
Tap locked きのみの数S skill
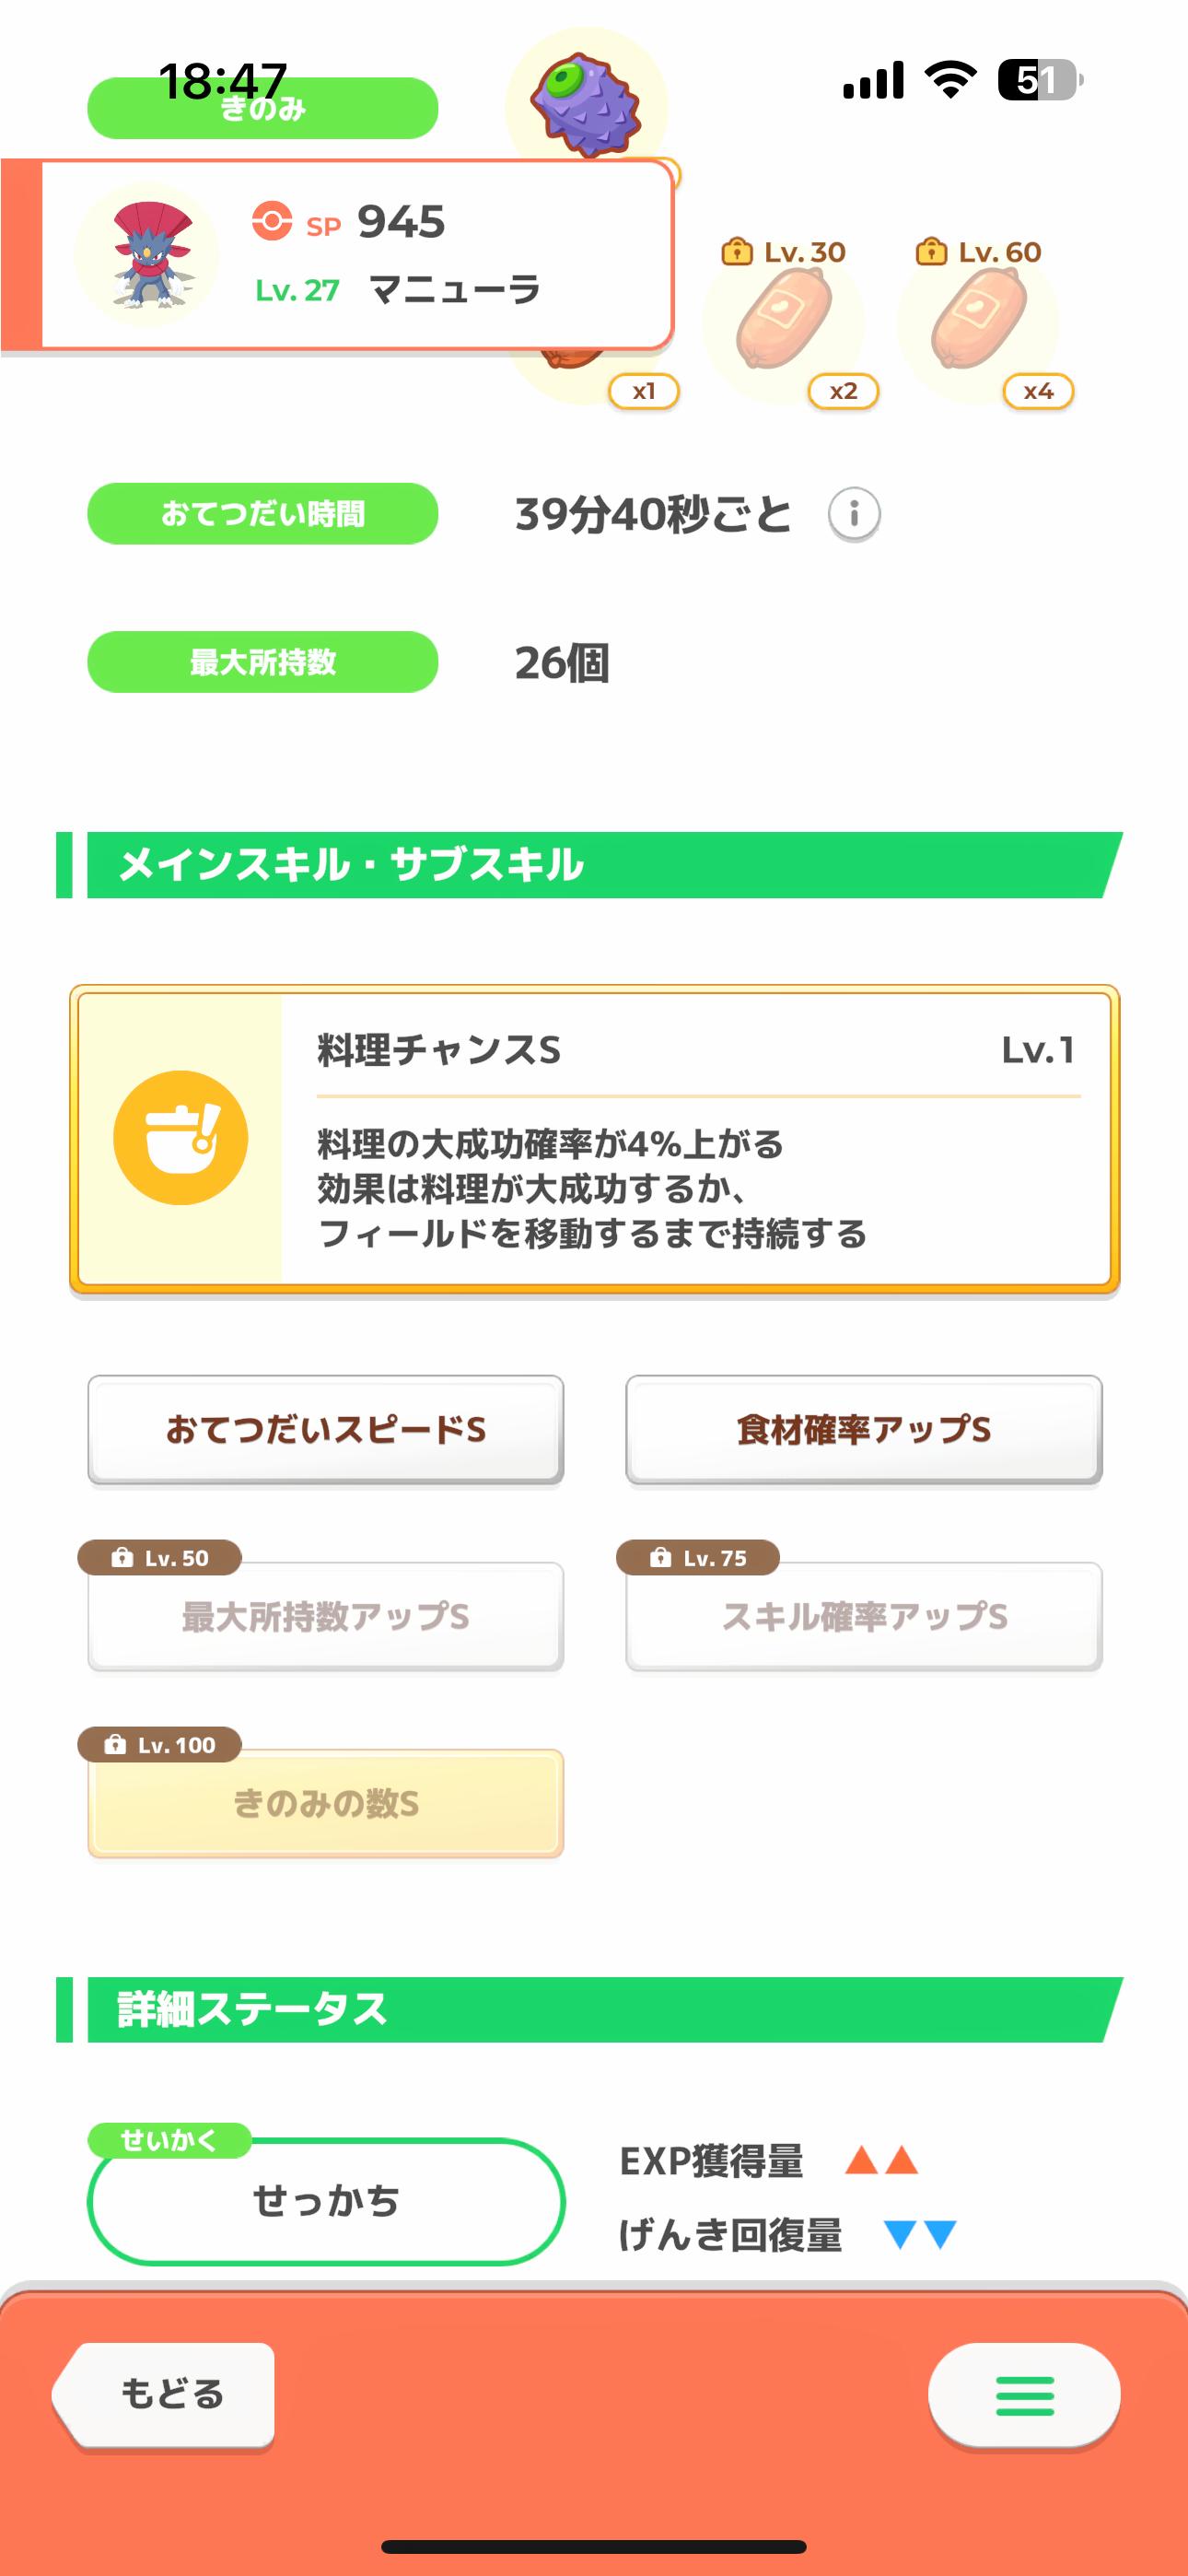pos(326,1804)
